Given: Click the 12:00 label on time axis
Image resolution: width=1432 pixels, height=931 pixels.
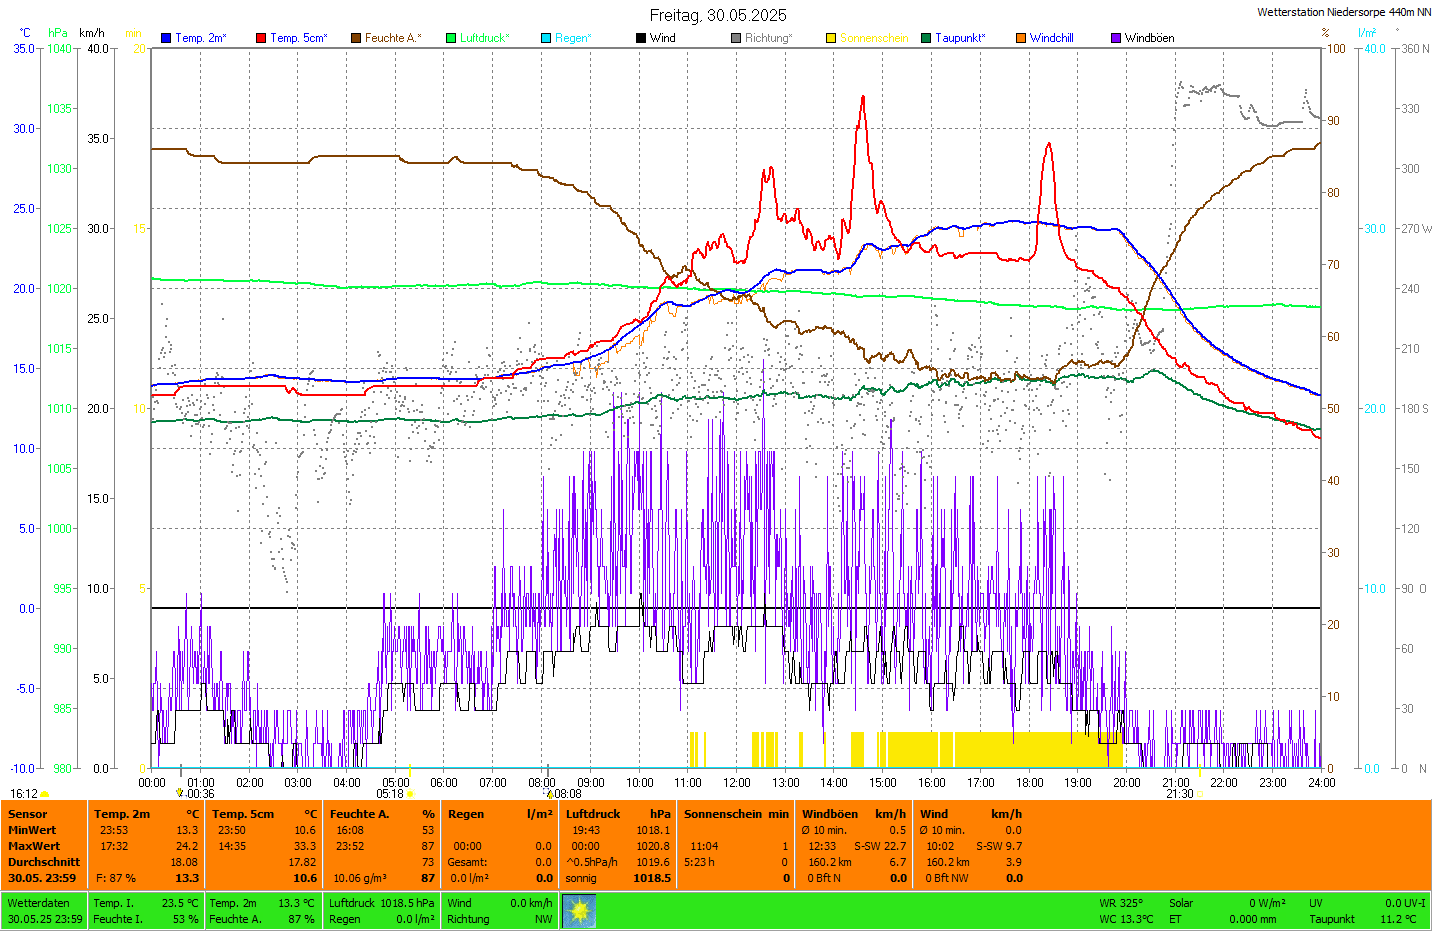Looking at the screenshot, I should (x=737, y=783).
